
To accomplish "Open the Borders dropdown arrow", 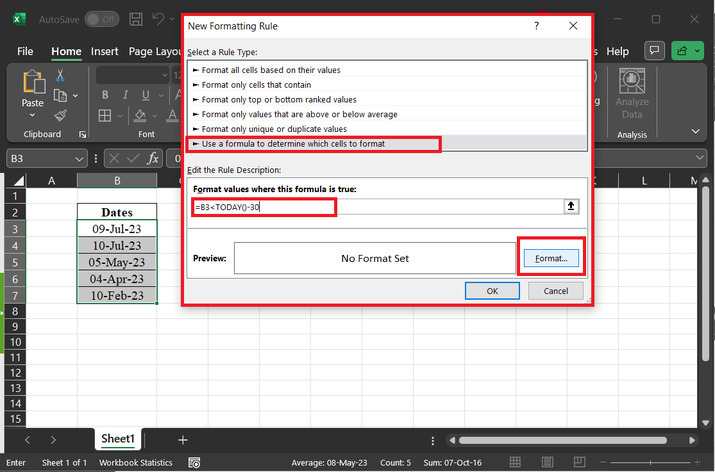I will (119, 116).
